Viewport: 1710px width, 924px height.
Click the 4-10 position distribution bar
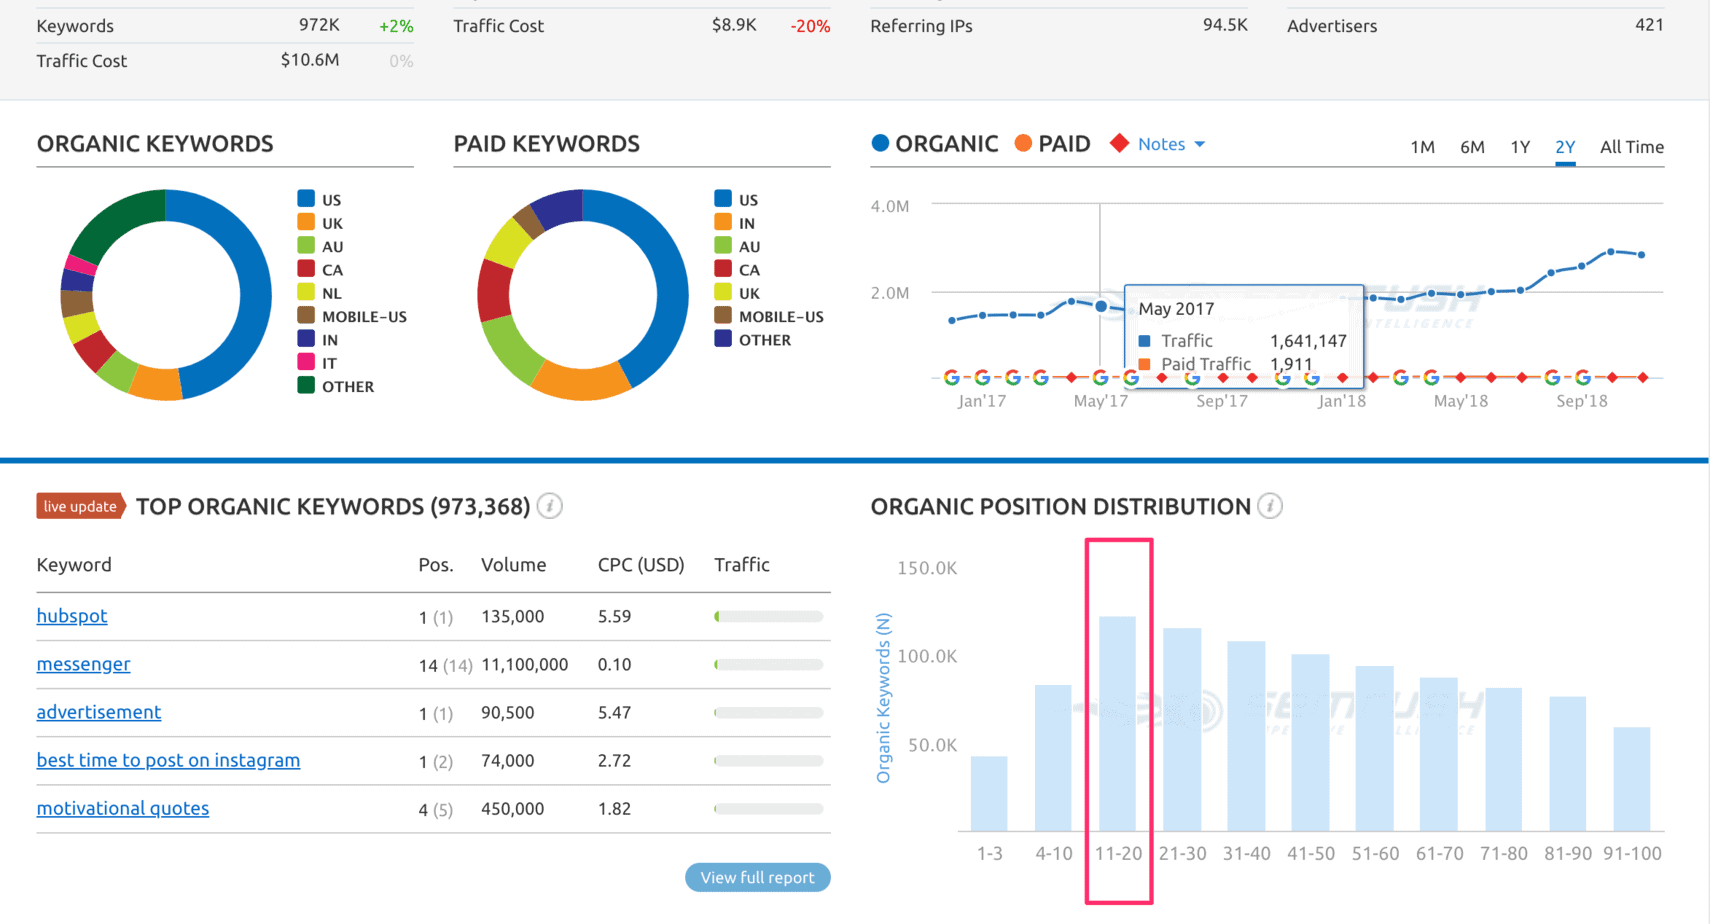1053,758
